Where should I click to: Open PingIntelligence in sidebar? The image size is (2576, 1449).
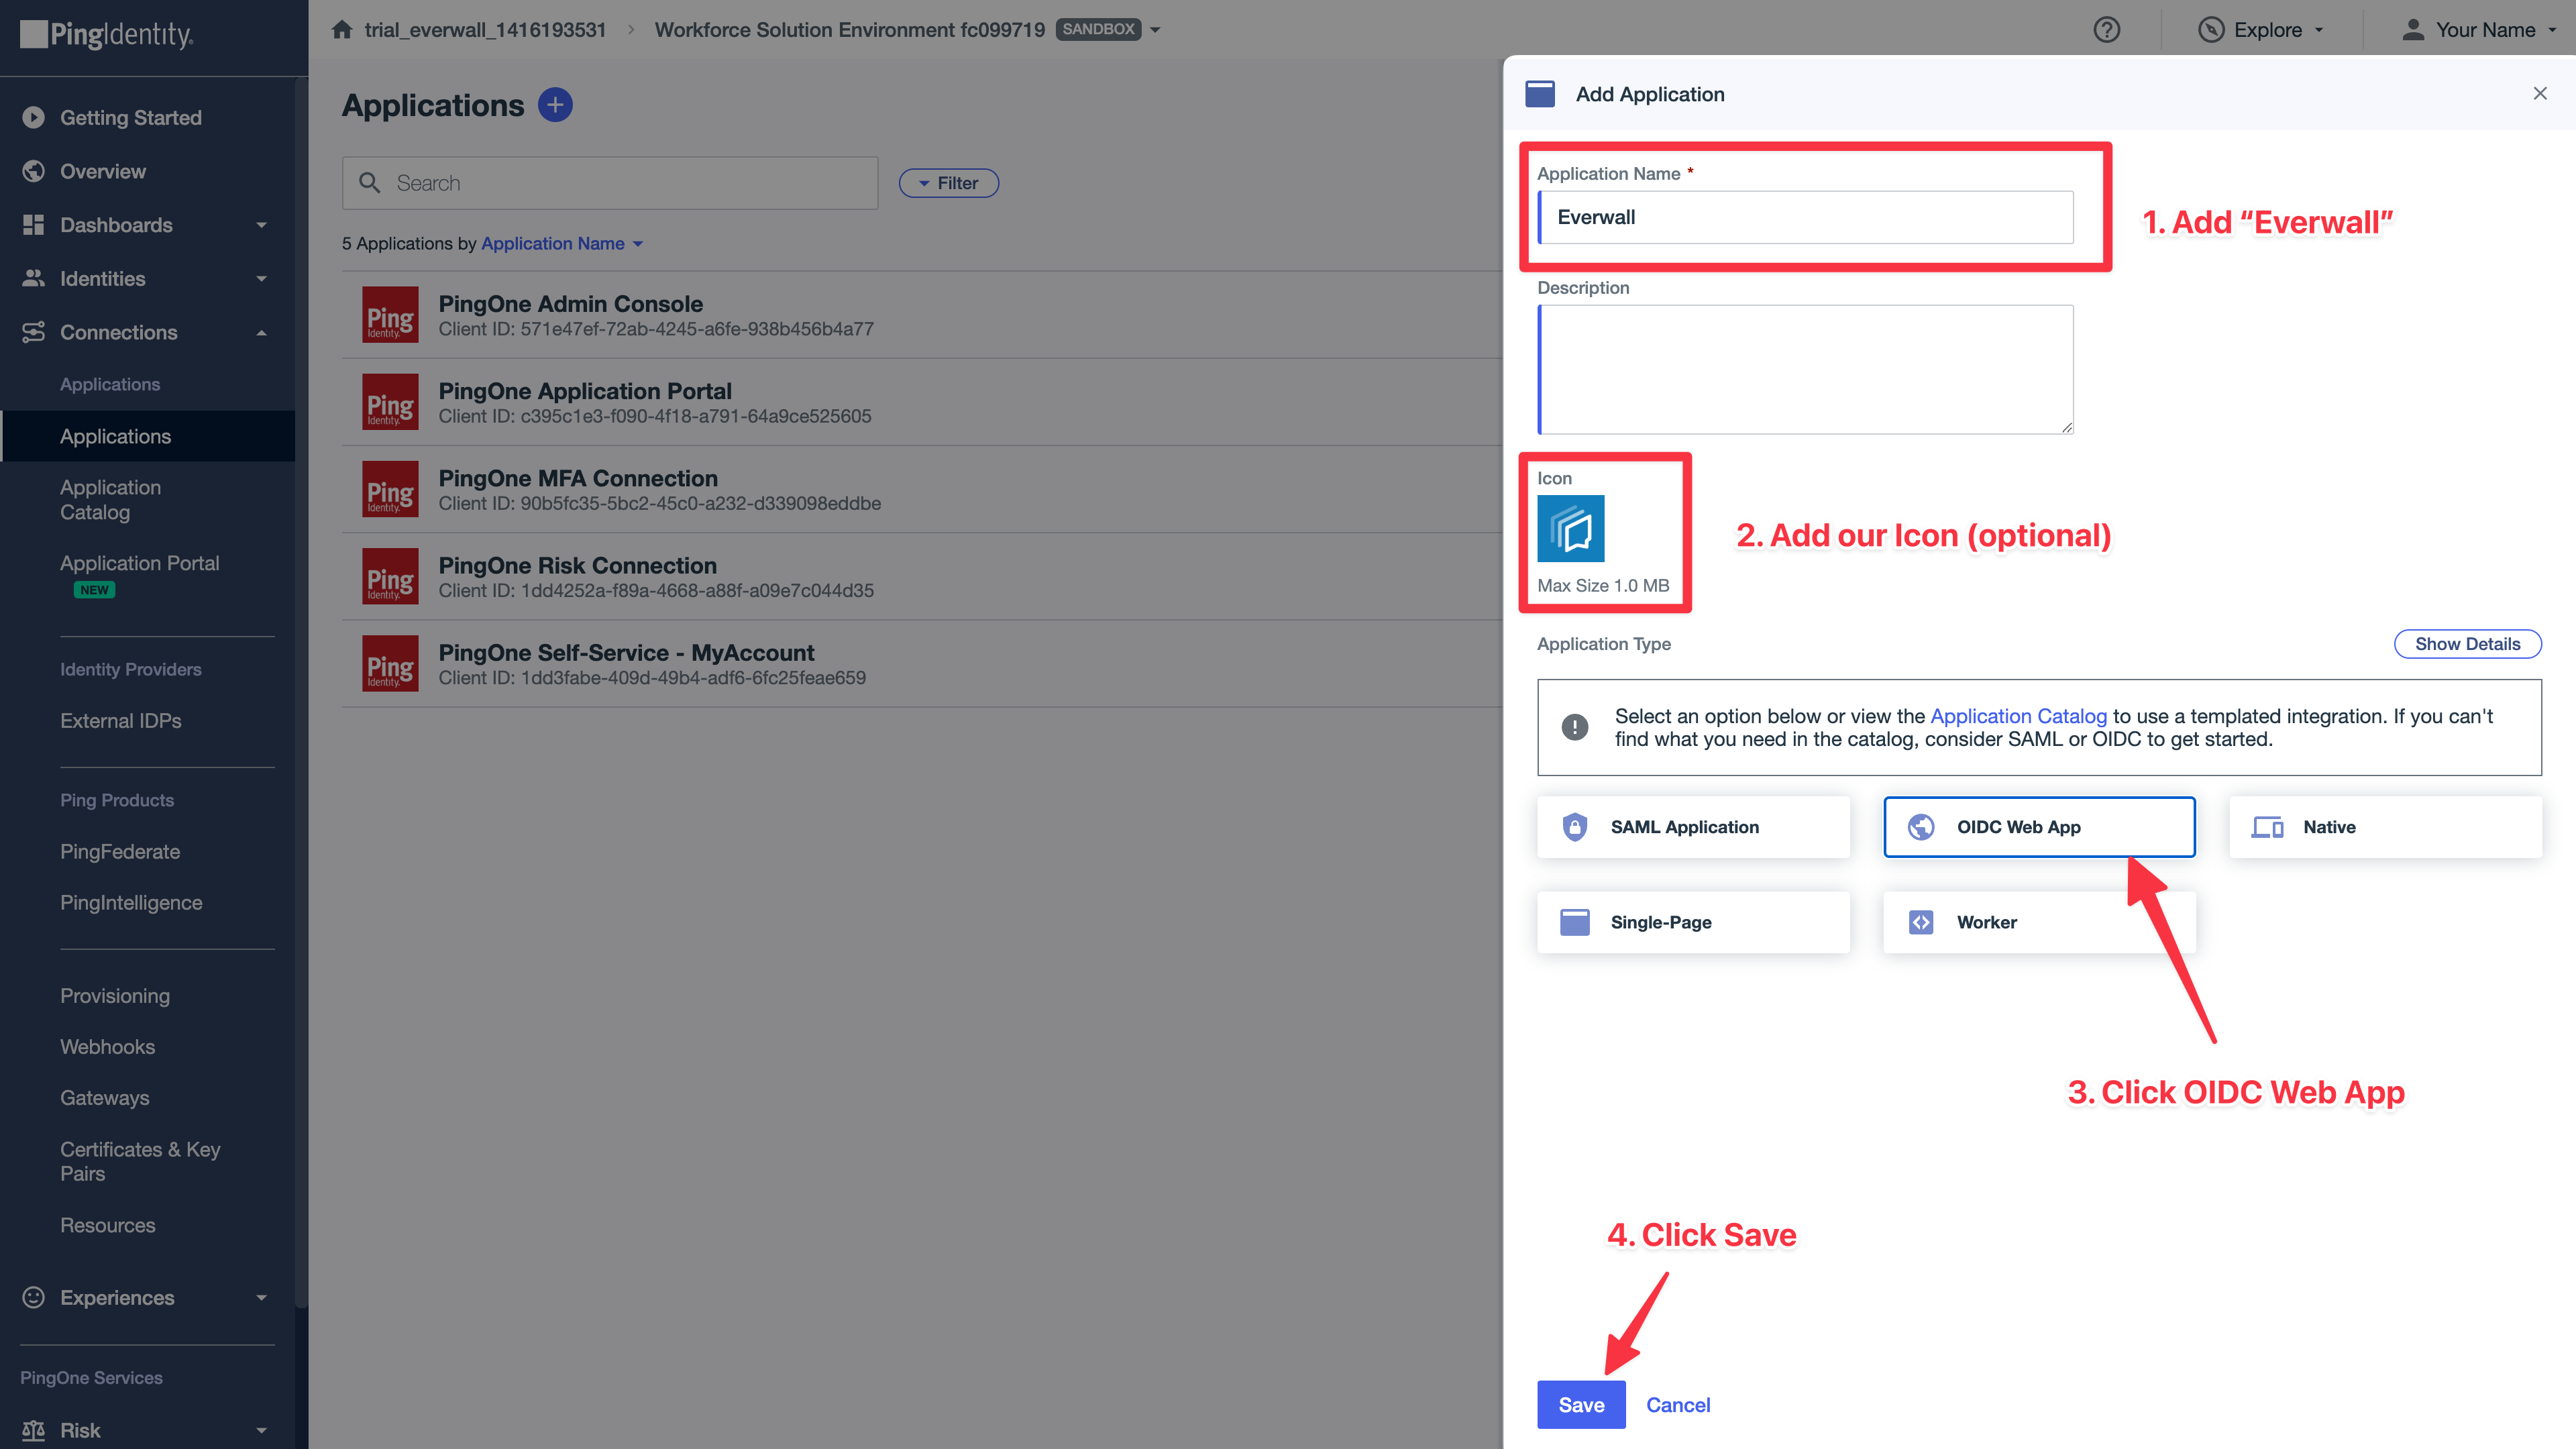point(131,903)
